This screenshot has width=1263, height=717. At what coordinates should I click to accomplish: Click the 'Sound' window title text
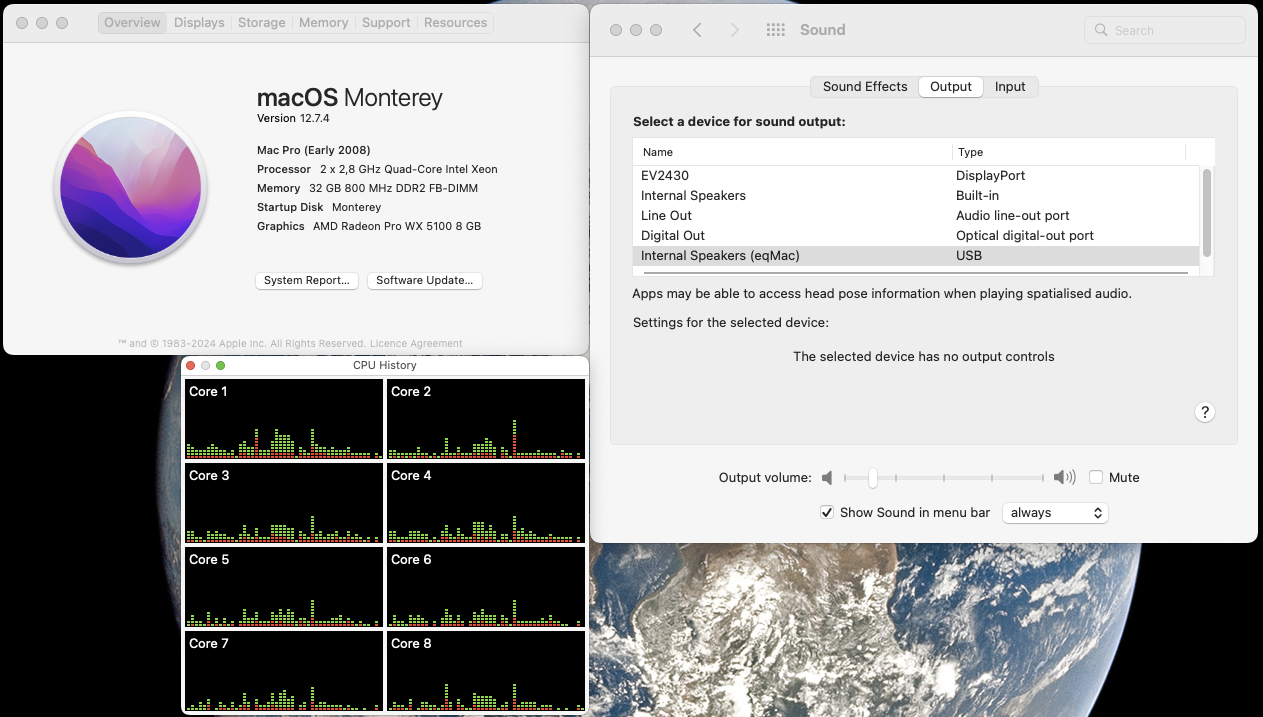(x=823, y=30)
